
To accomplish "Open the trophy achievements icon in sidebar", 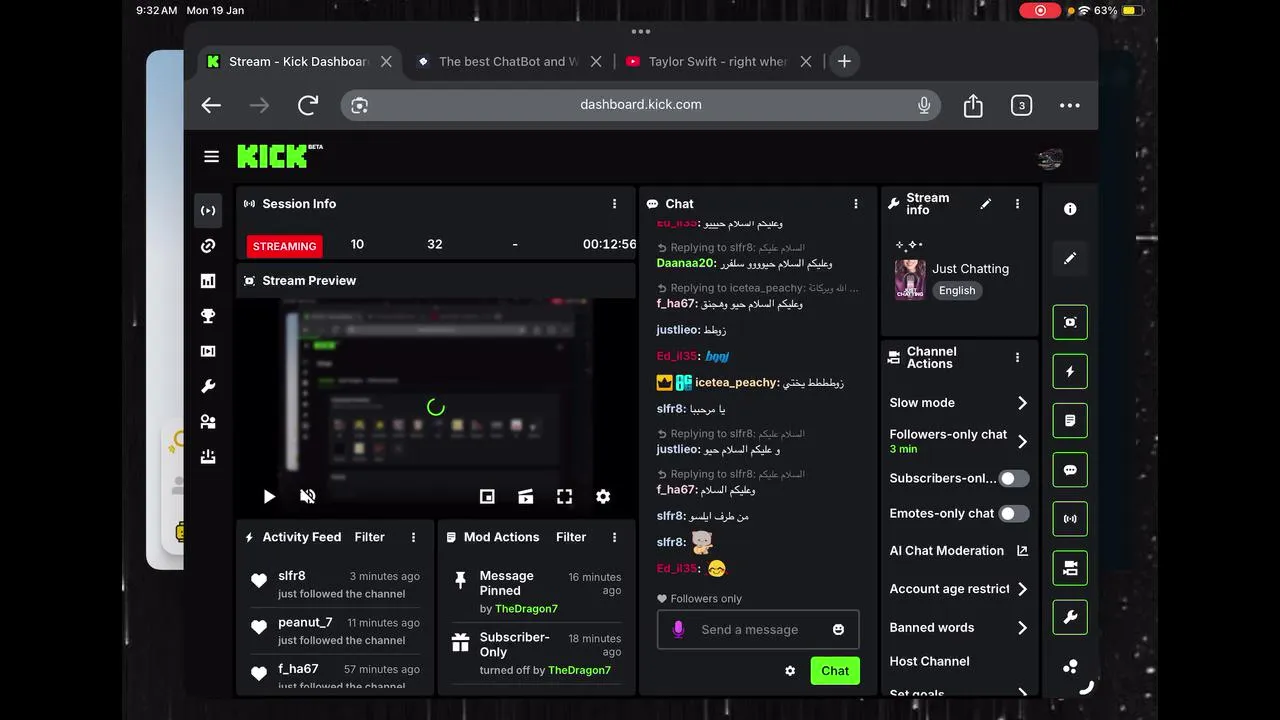I will [208, 316].
